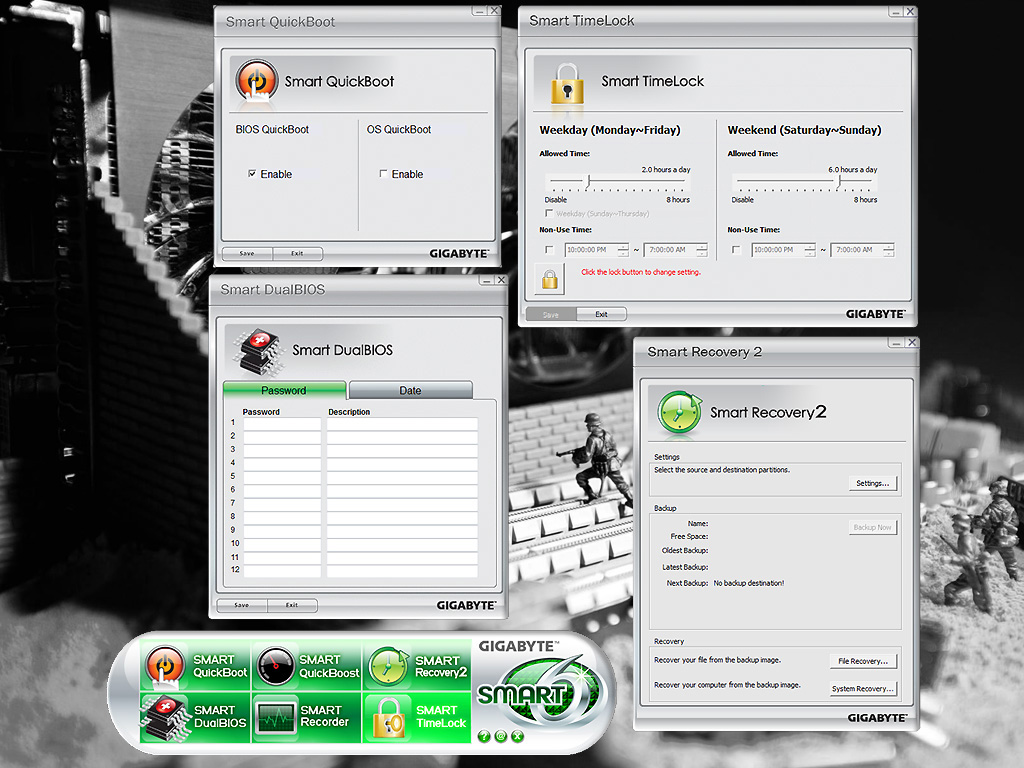Open Settings... in Smart Recovery 2

tap(873, 483)
